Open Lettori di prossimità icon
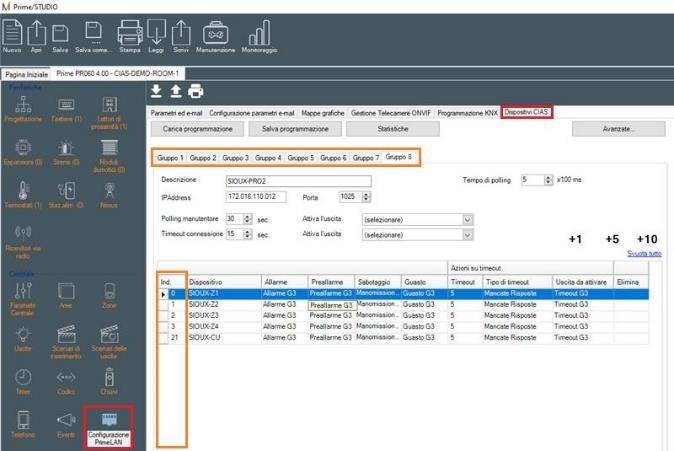This screenshot has width=674, height=451. point(109,104)
